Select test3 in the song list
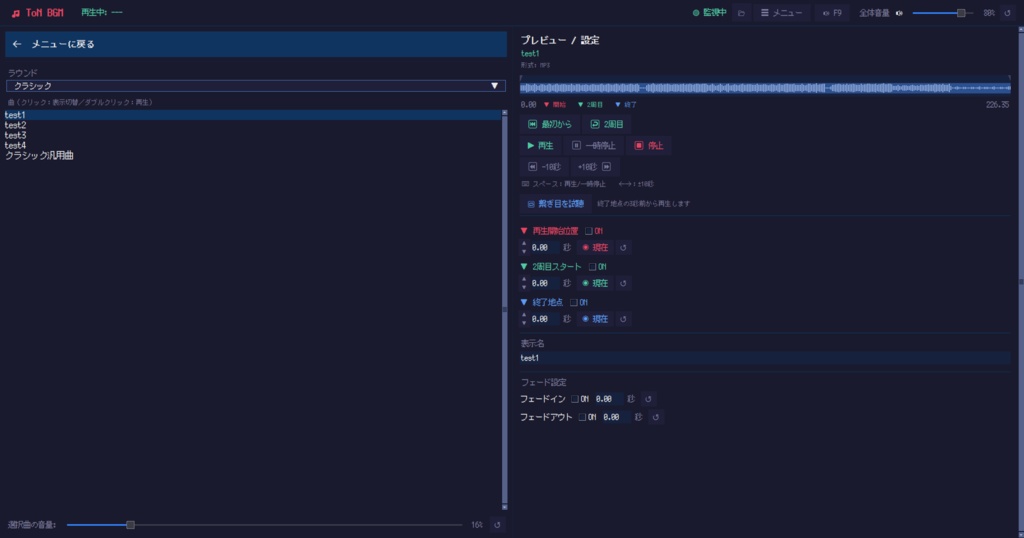The height and width of the screenshot is (538, 1024). 252,135
